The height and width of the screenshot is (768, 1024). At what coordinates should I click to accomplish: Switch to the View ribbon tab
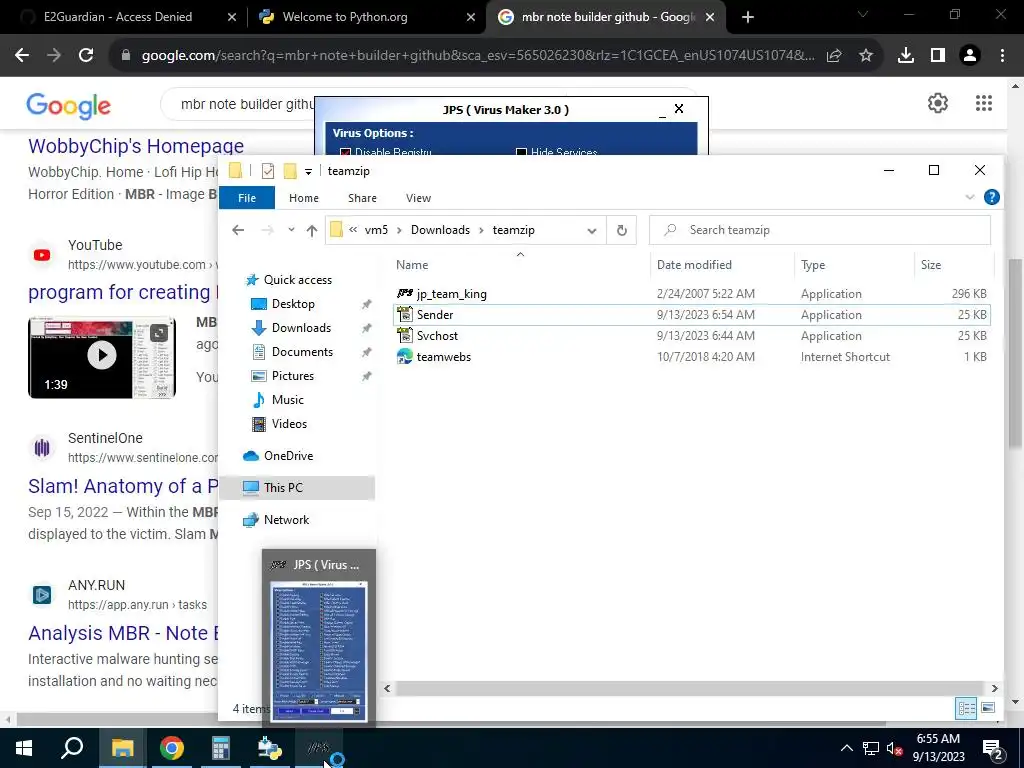(418, 198)
